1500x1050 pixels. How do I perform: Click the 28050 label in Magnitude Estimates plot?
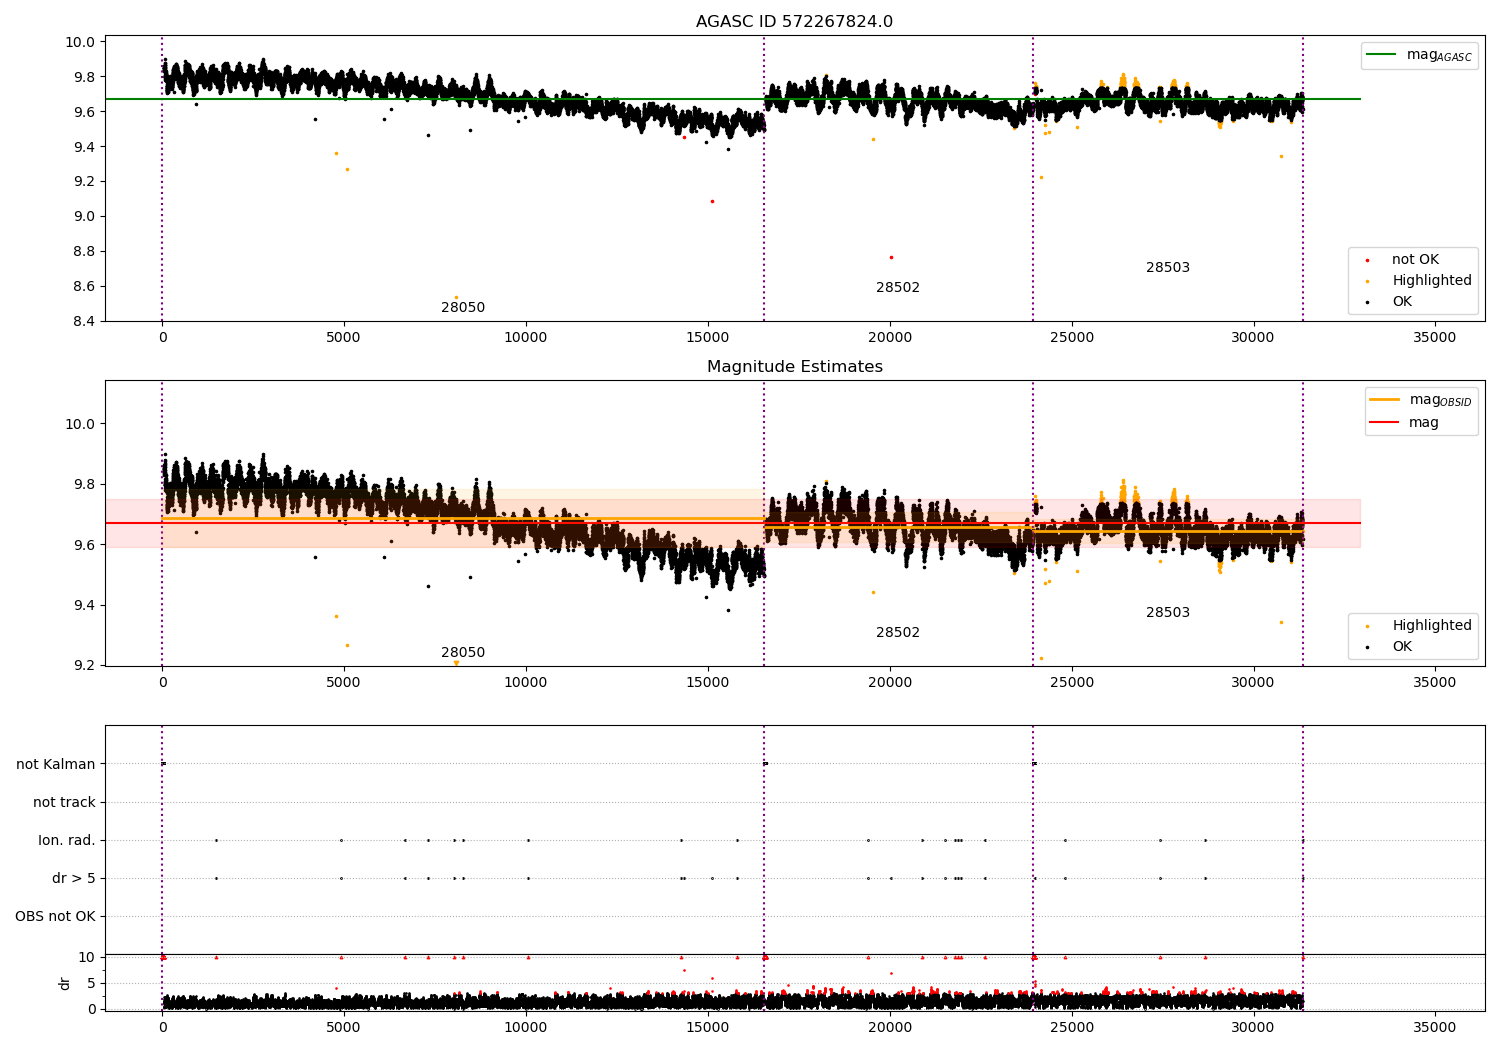click(x=463, y=653)
